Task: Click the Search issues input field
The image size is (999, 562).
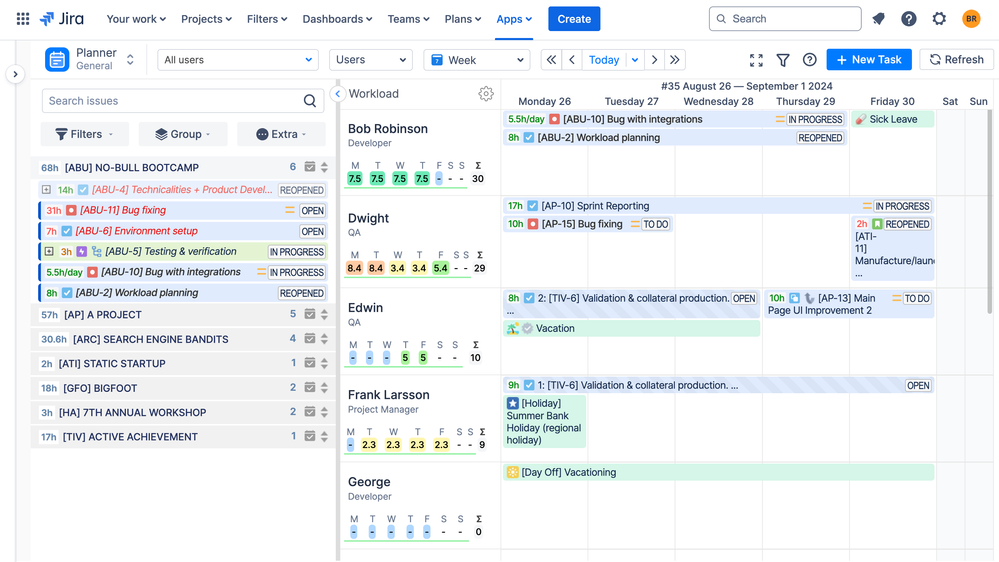Action: coord(183,101)
